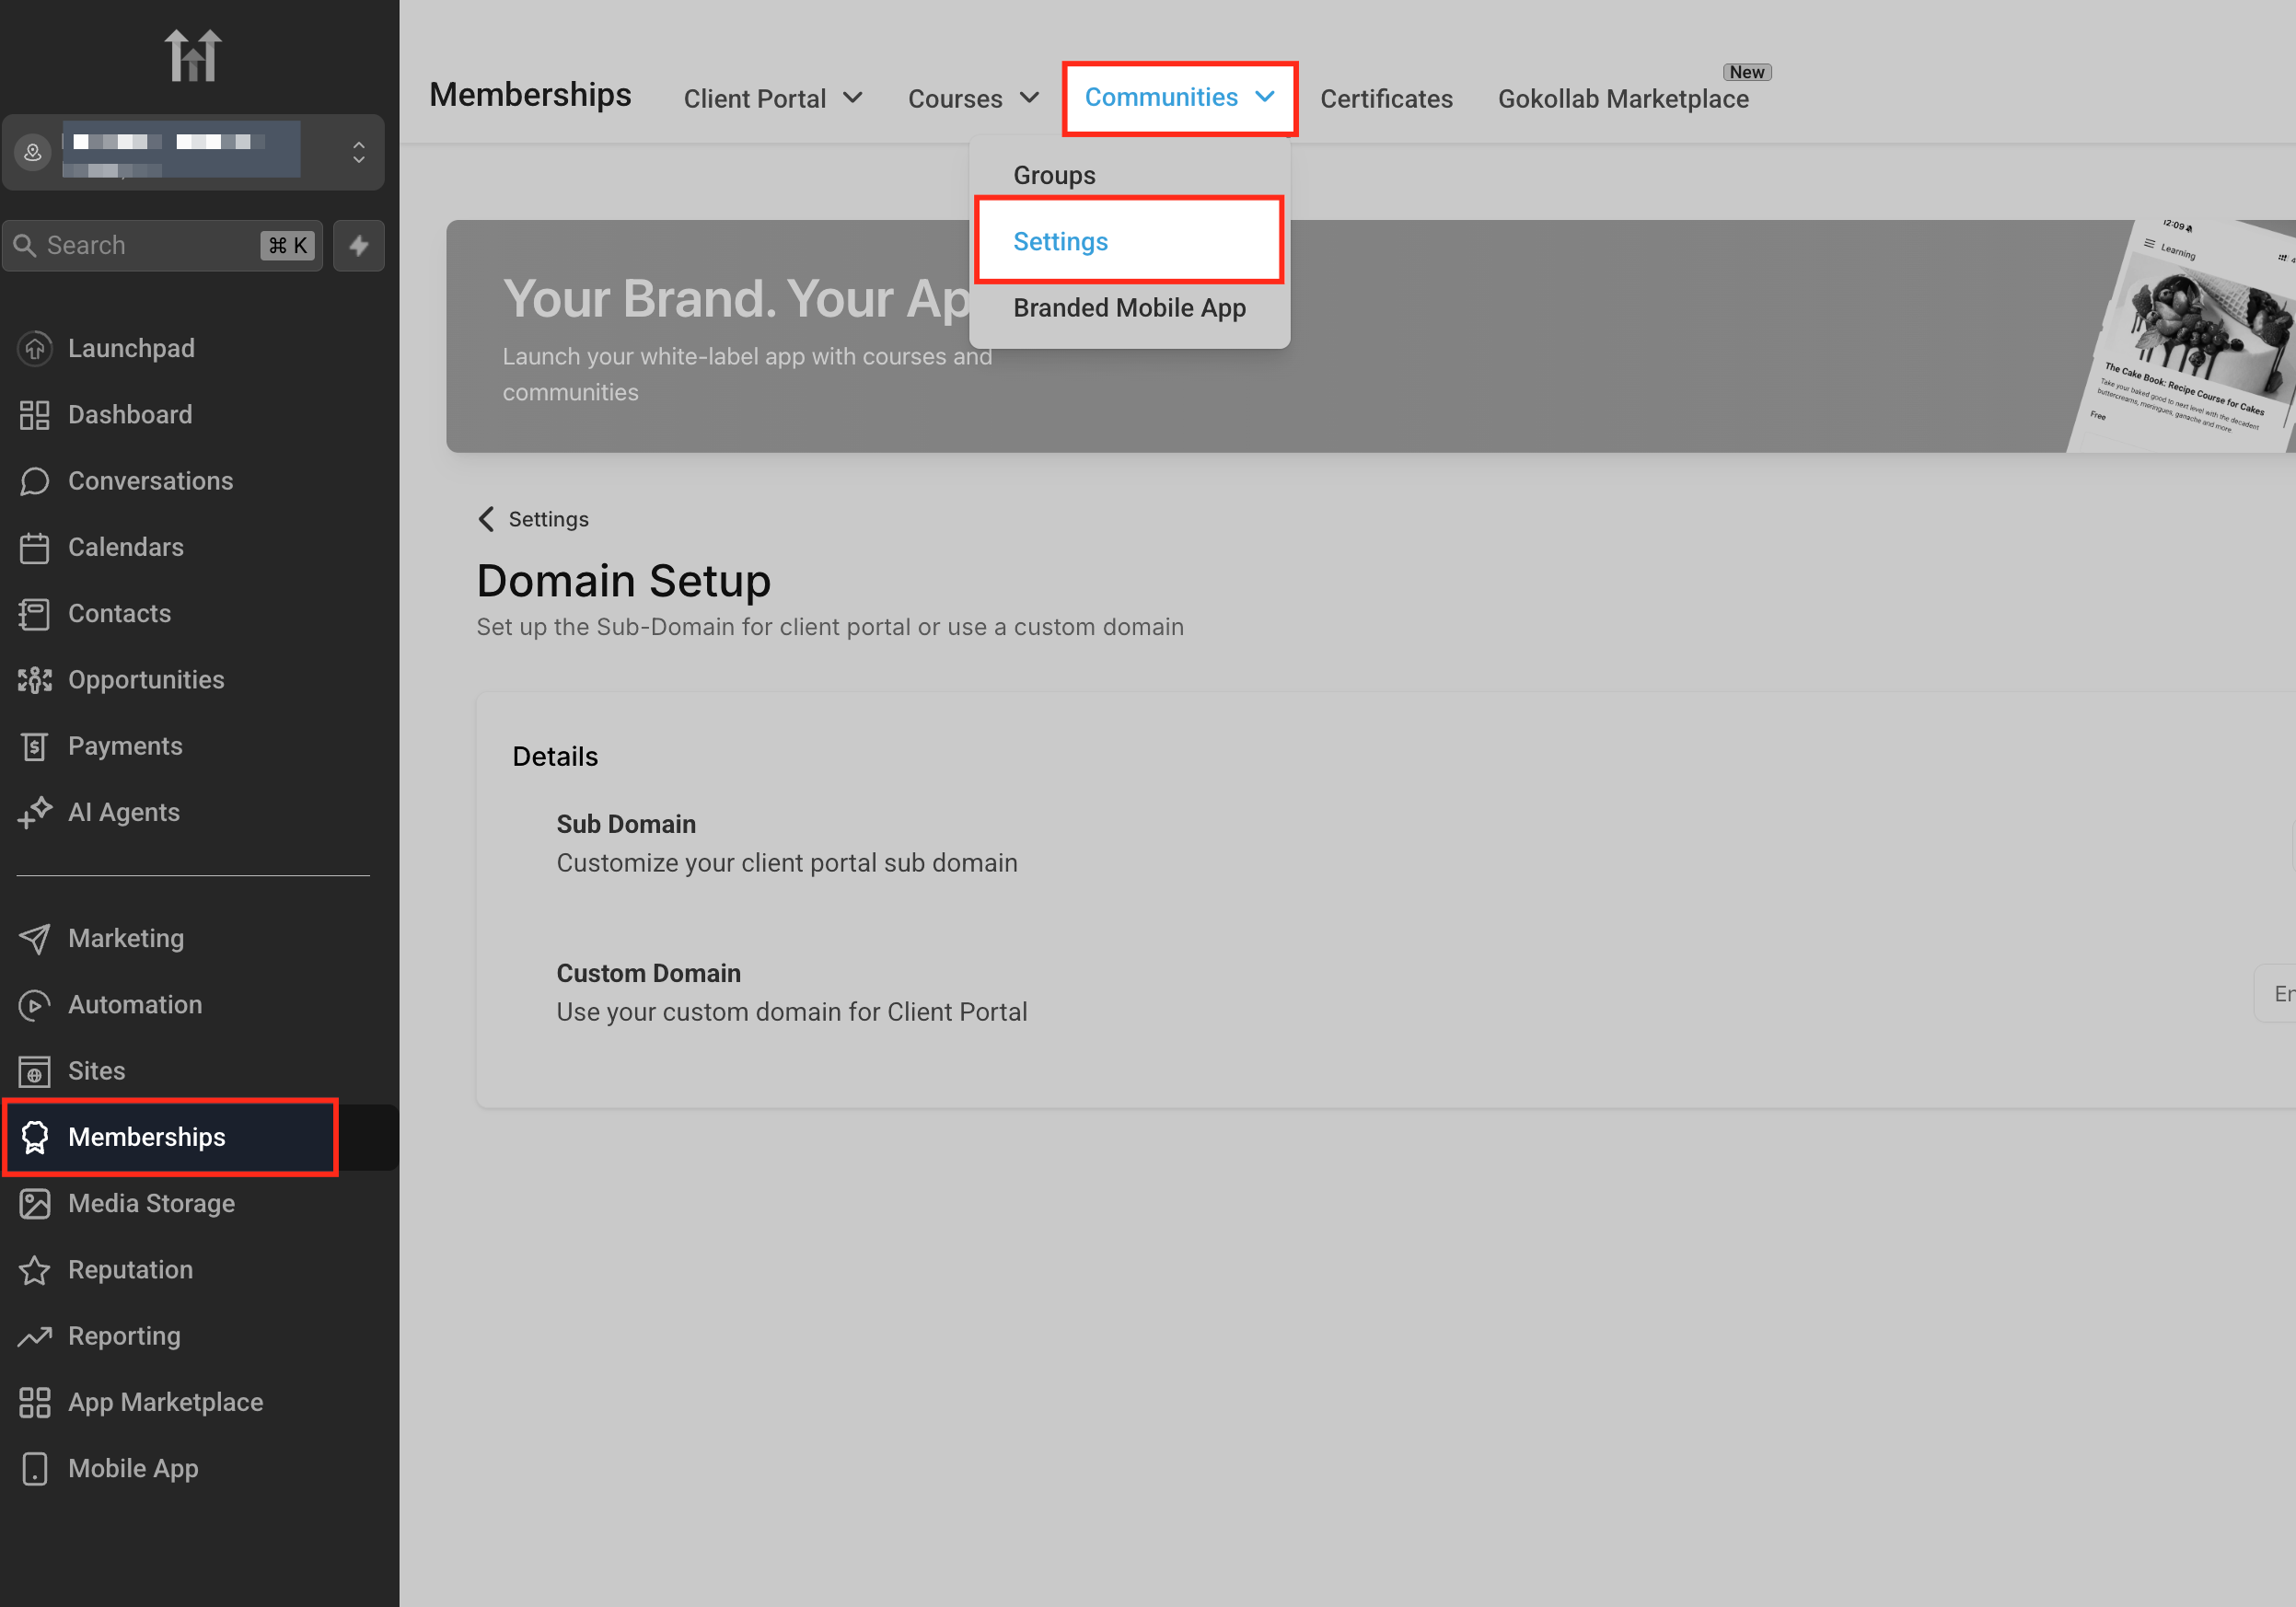Click the lightning bolt quick actions icon
This screenshot has height=1607, width=2296.
358,245
